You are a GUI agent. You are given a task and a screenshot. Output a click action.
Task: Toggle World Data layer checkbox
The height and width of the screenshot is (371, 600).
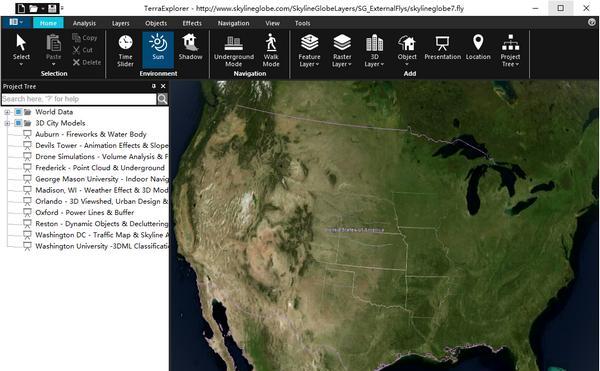click(x=18, y=112)
